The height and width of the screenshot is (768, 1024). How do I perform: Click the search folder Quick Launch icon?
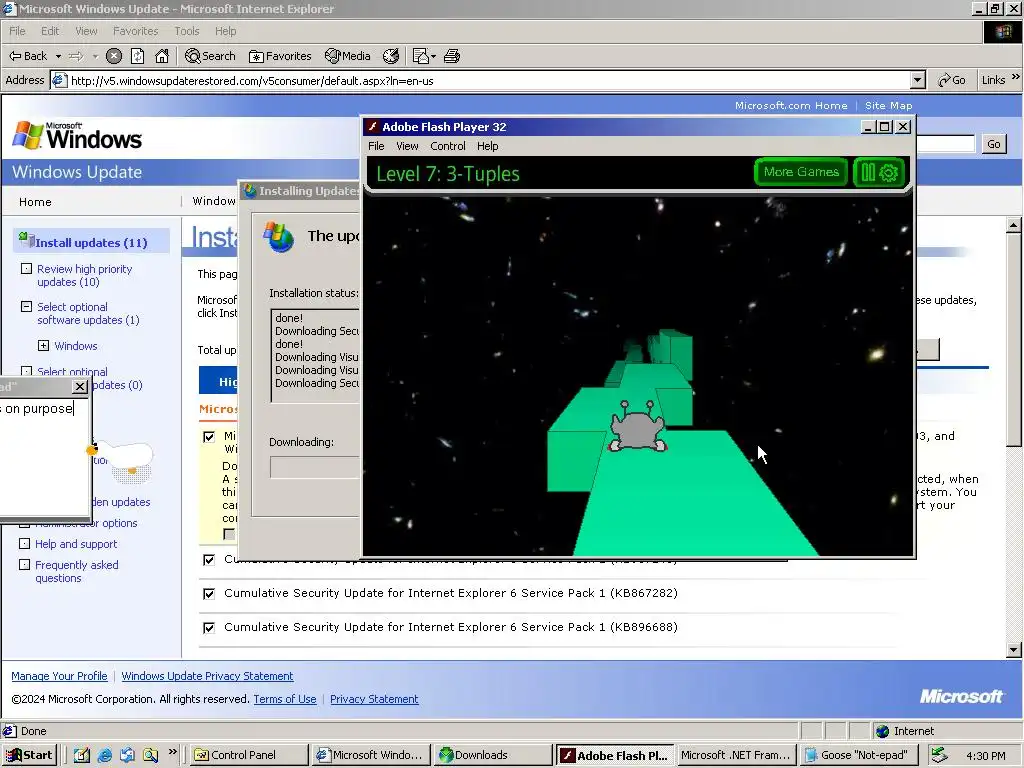[x=151, y=755]
